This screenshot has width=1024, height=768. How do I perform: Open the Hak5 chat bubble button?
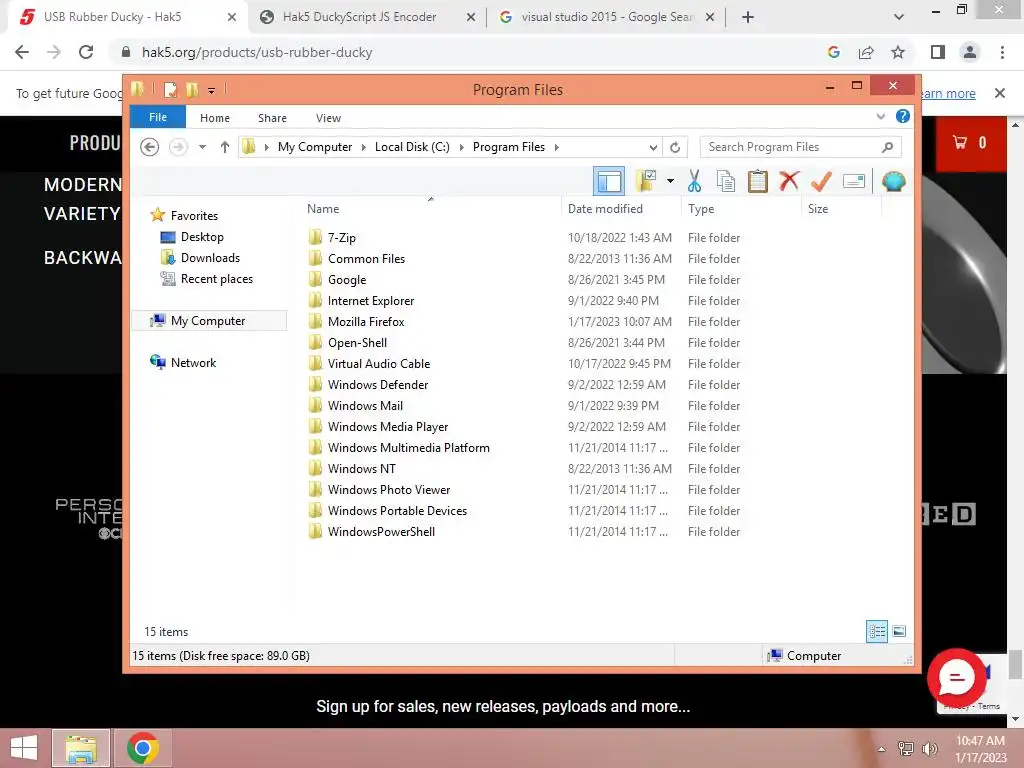pos(957,677)
